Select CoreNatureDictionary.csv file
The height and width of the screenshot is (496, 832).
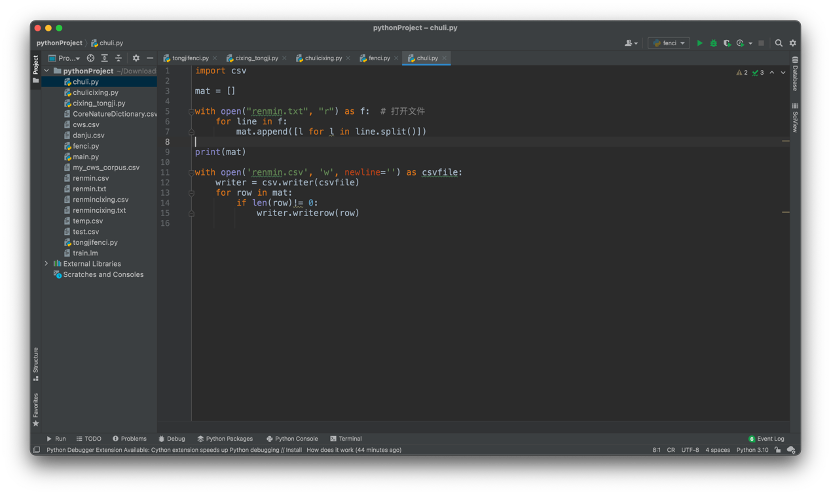pyautogui.click(x=110, y=114)
